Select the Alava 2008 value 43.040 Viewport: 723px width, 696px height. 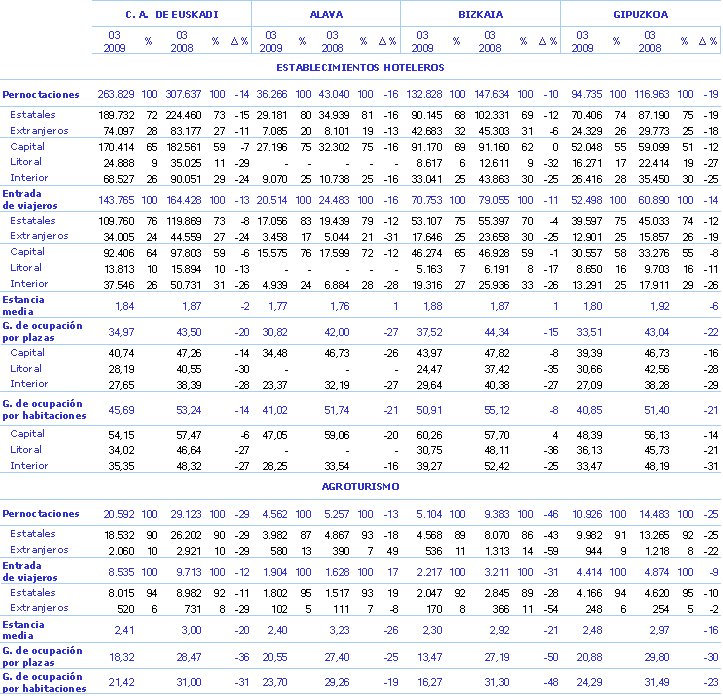point(334,95)
